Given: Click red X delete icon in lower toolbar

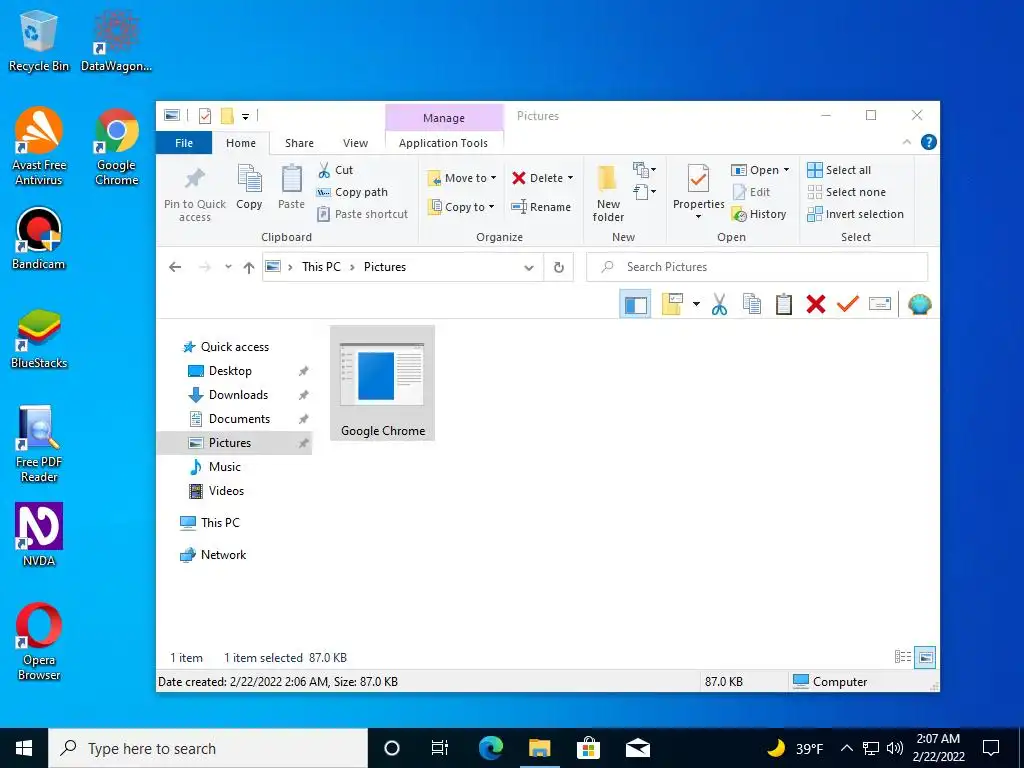Looking at the screenshot, I should 816,304.
